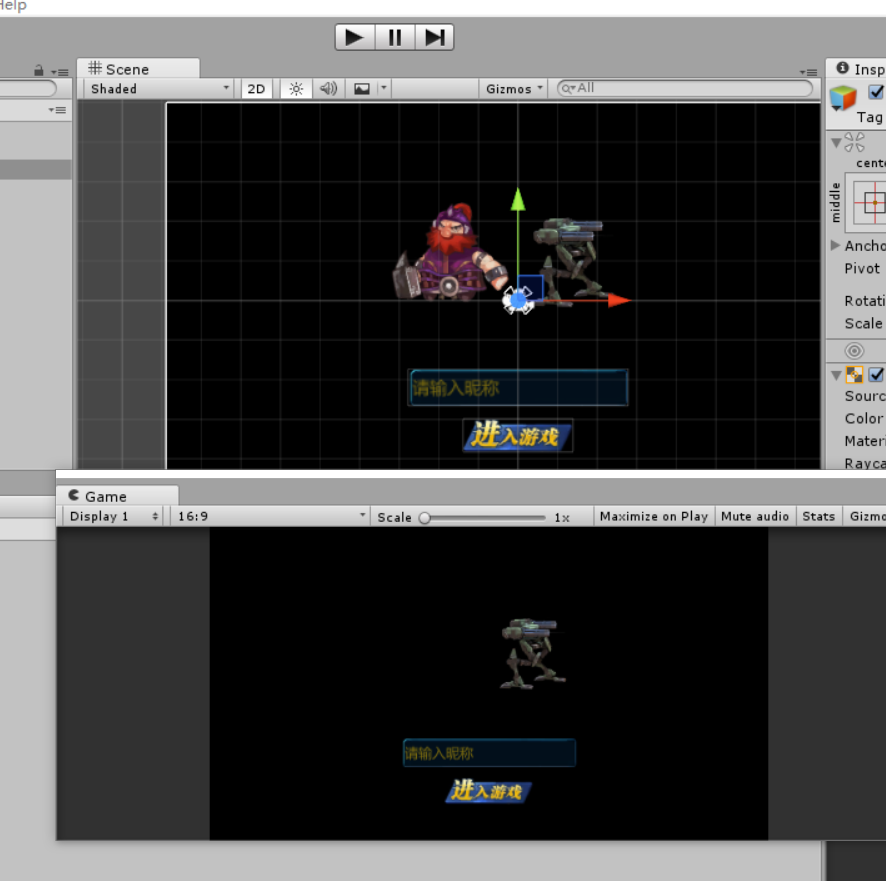Toggle Mute audio in Game view

(755, 516)
